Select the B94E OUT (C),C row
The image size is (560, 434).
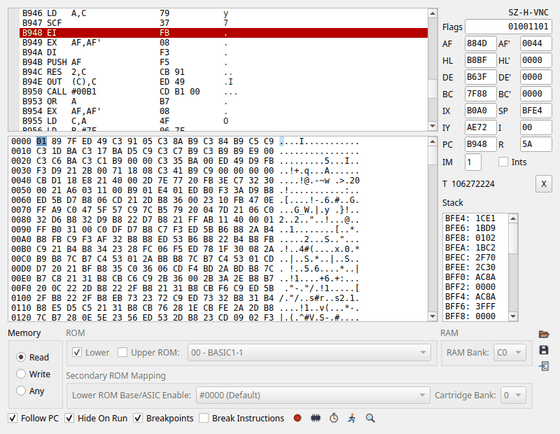click(x=224, y=82)
